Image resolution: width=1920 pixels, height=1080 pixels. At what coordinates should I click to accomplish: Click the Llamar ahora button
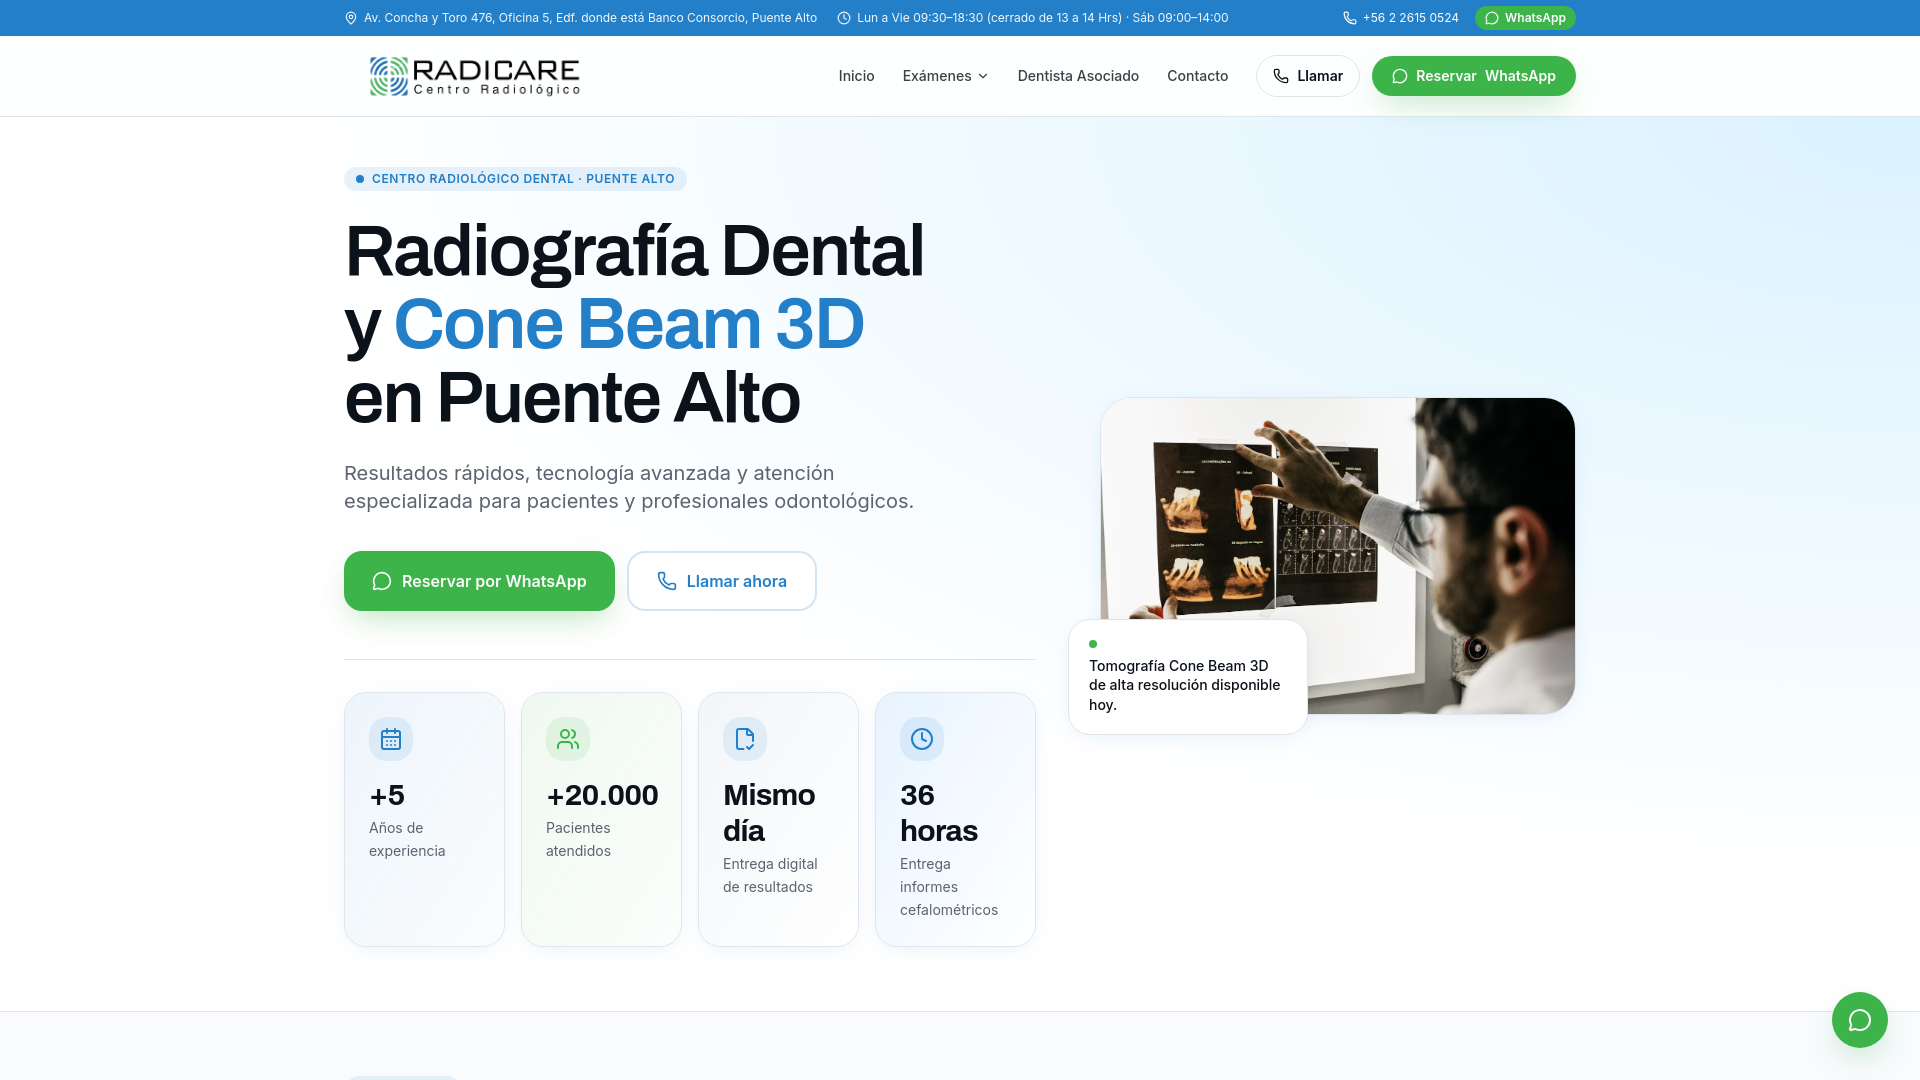pyautogui.click(x=721, y=581)
